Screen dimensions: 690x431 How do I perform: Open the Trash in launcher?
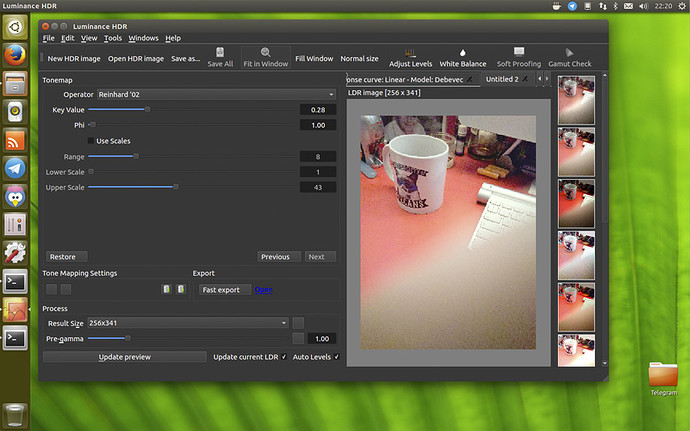point(15,415)
